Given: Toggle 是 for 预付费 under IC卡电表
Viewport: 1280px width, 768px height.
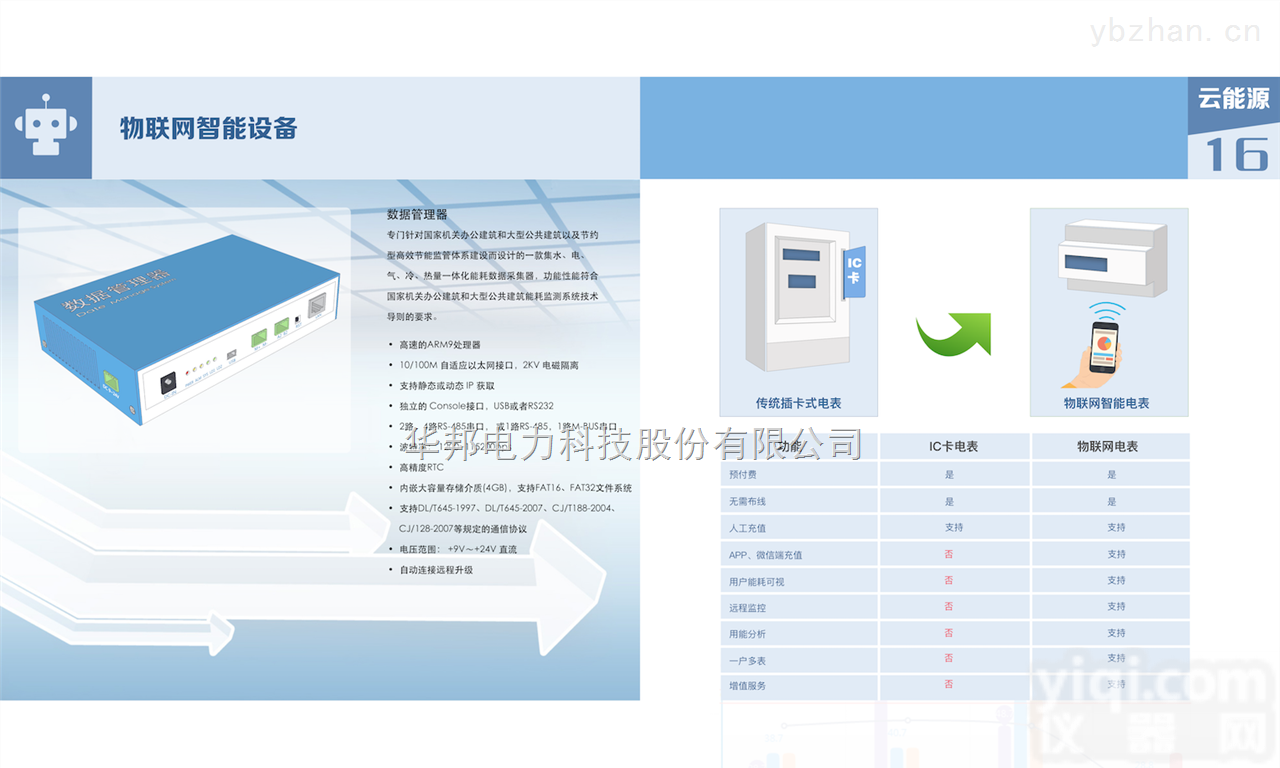Looking at the screenshot, I should (x=948, y=474).
